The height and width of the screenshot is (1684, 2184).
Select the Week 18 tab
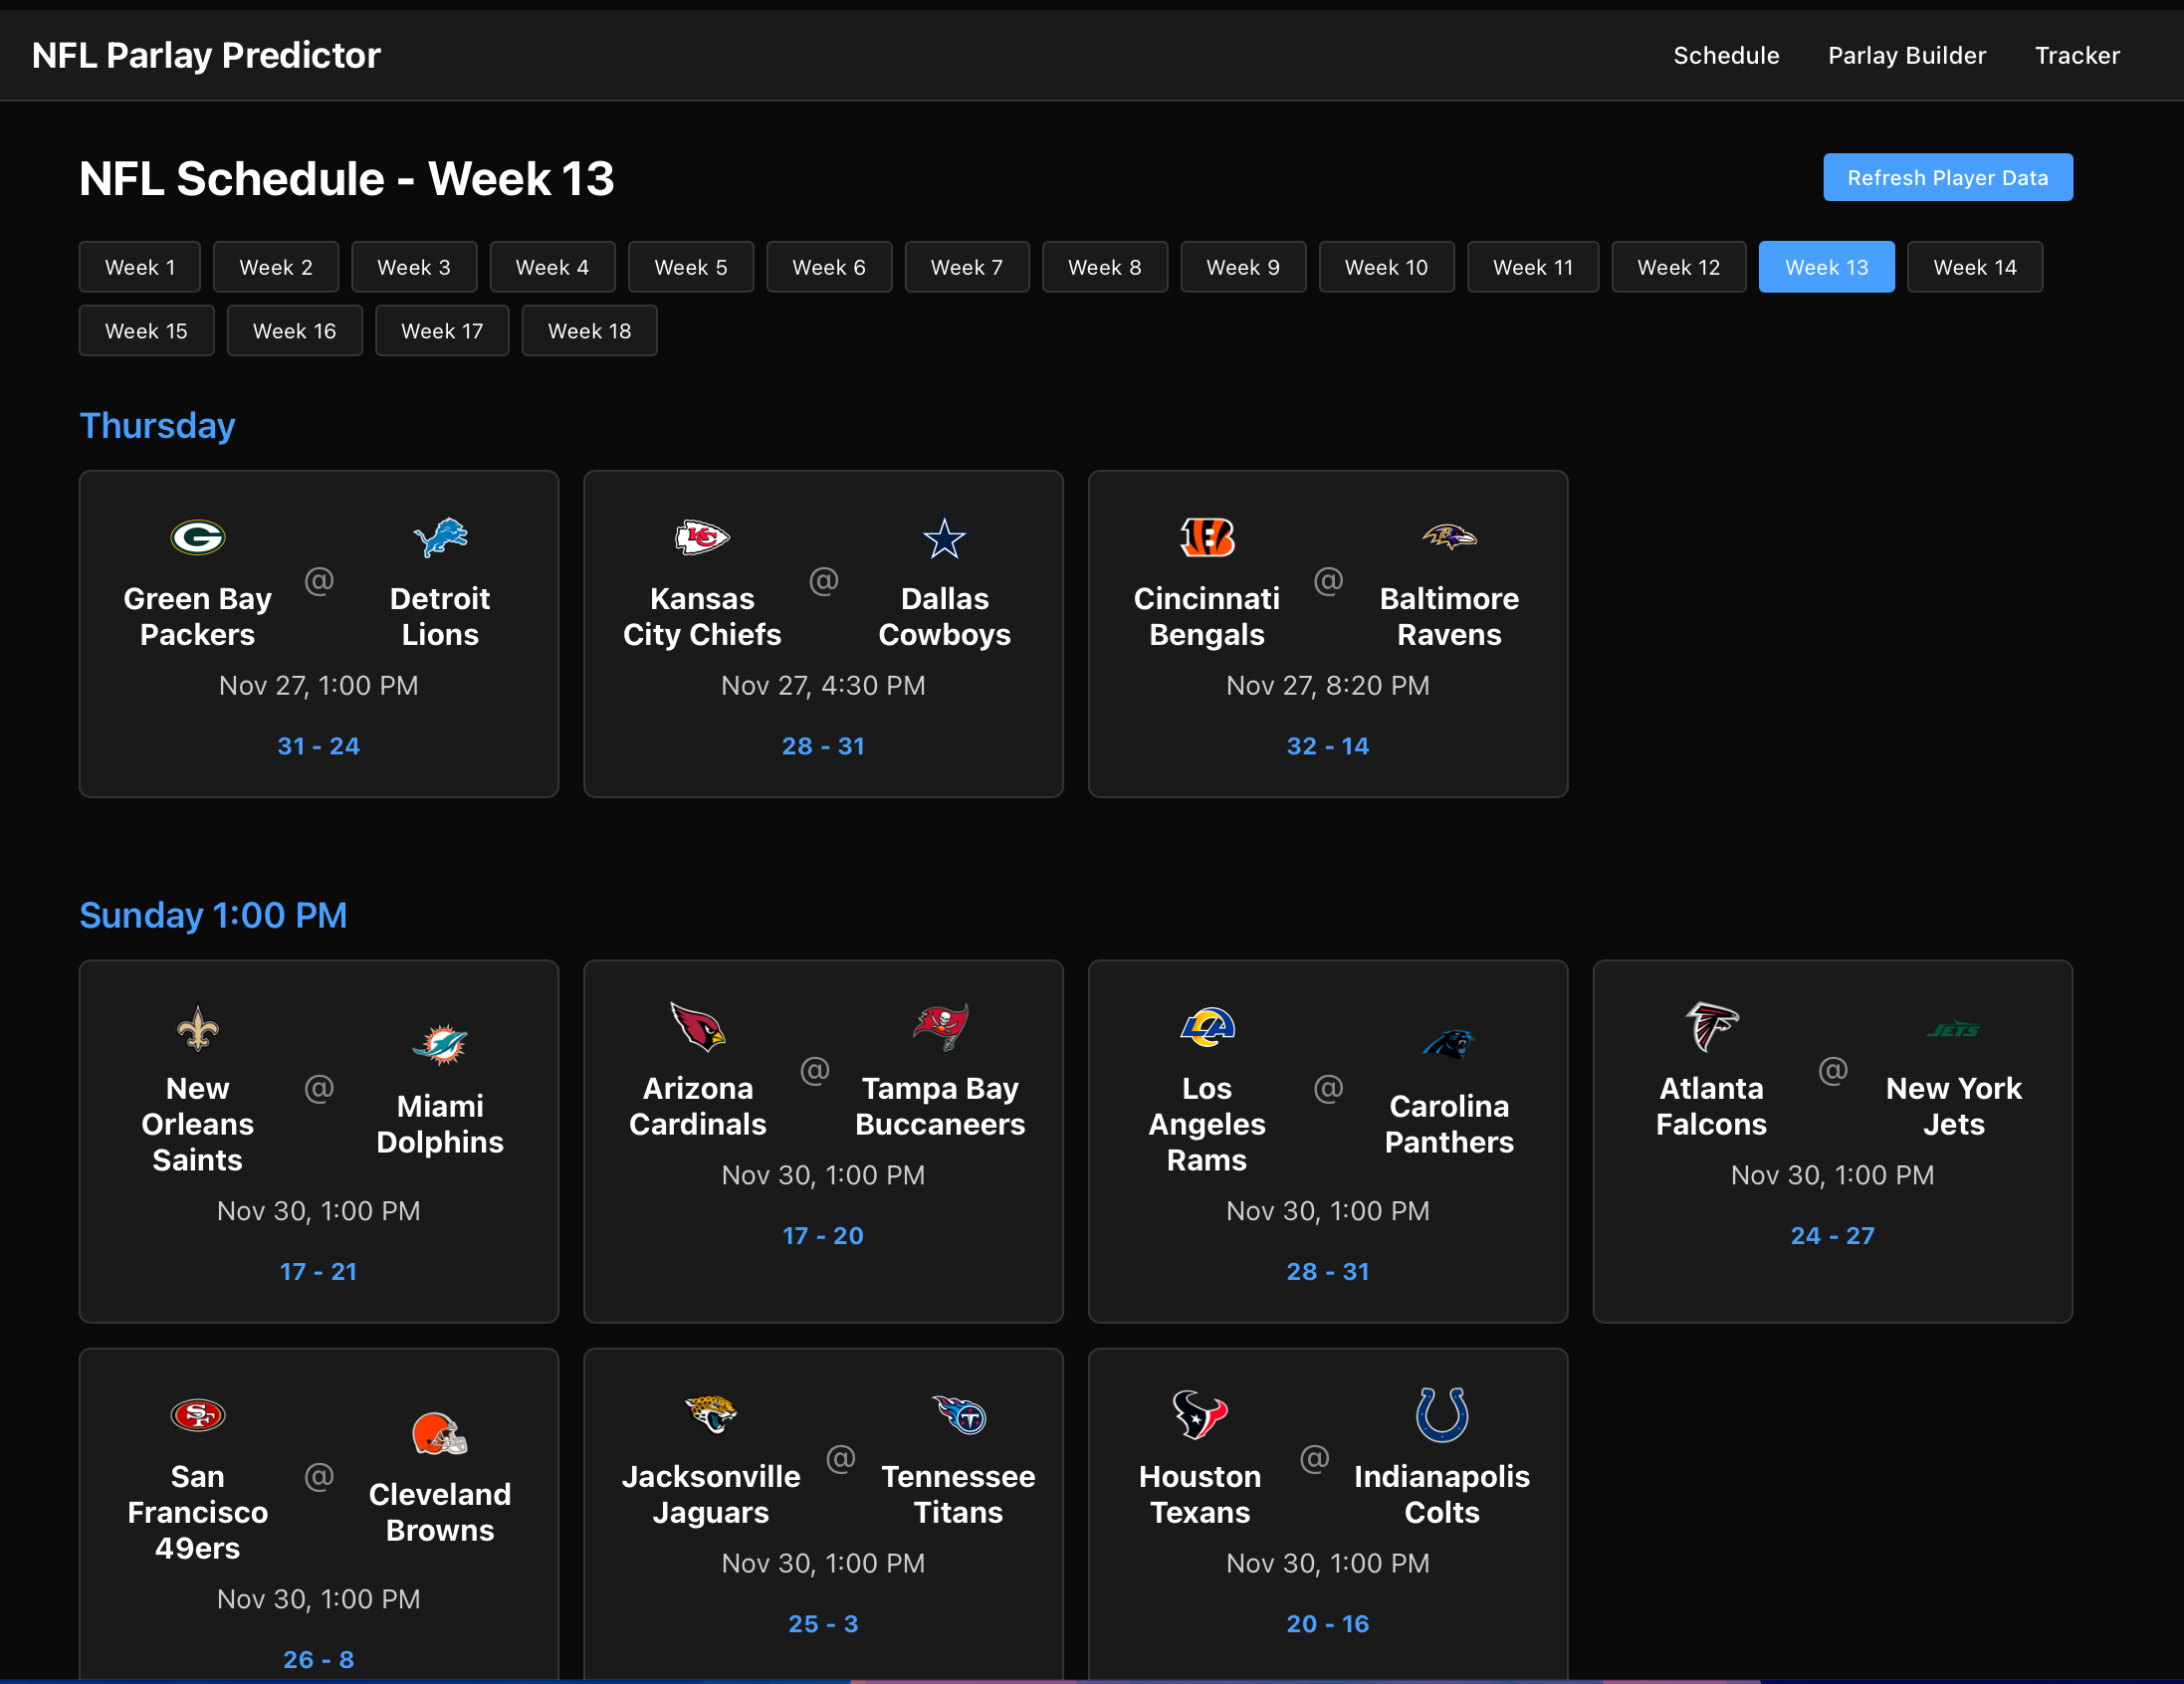click(589, 331)
